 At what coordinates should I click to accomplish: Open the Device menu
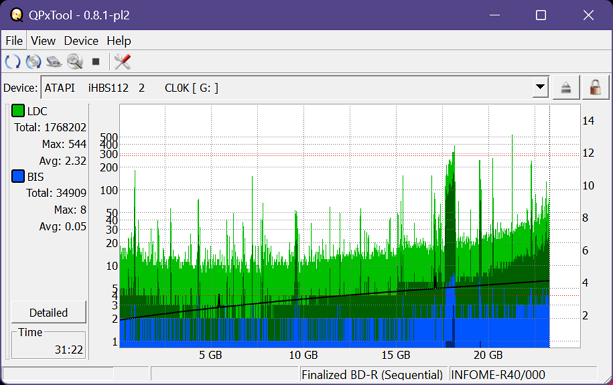click(81, 41)
